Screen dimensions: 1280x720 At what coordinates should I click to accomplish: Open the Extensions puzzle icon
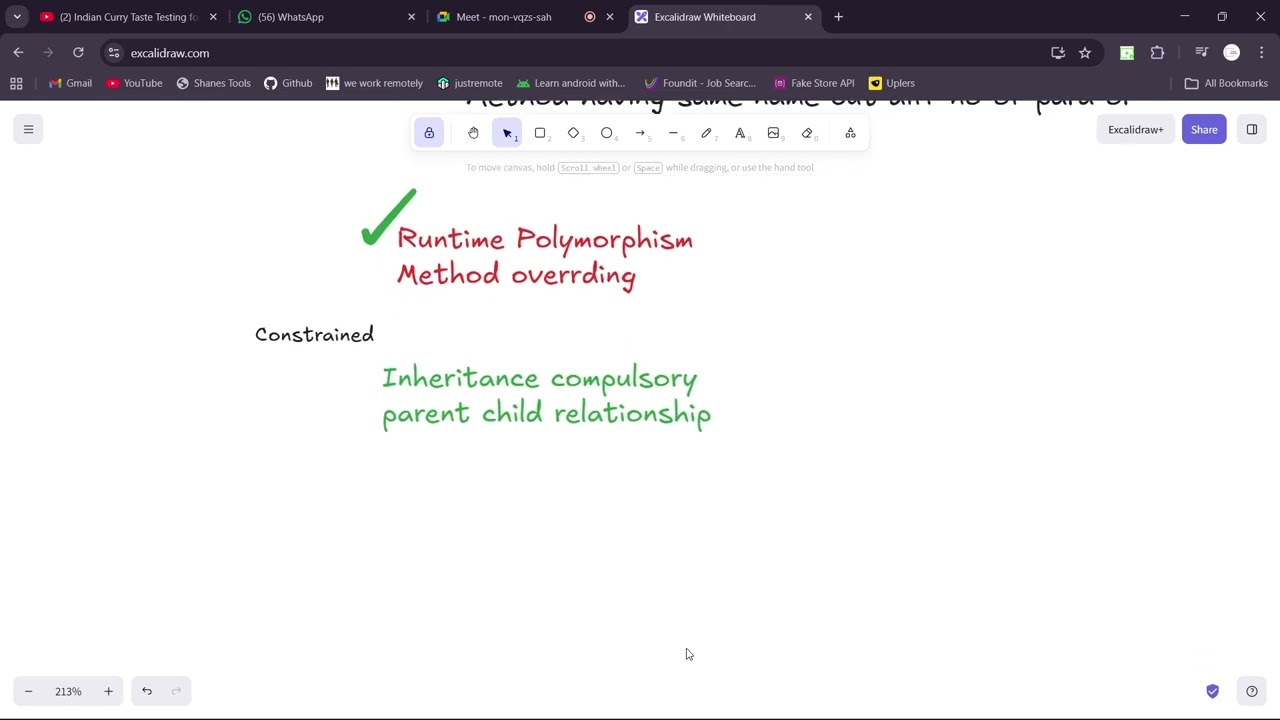[x=1158, y=53]
